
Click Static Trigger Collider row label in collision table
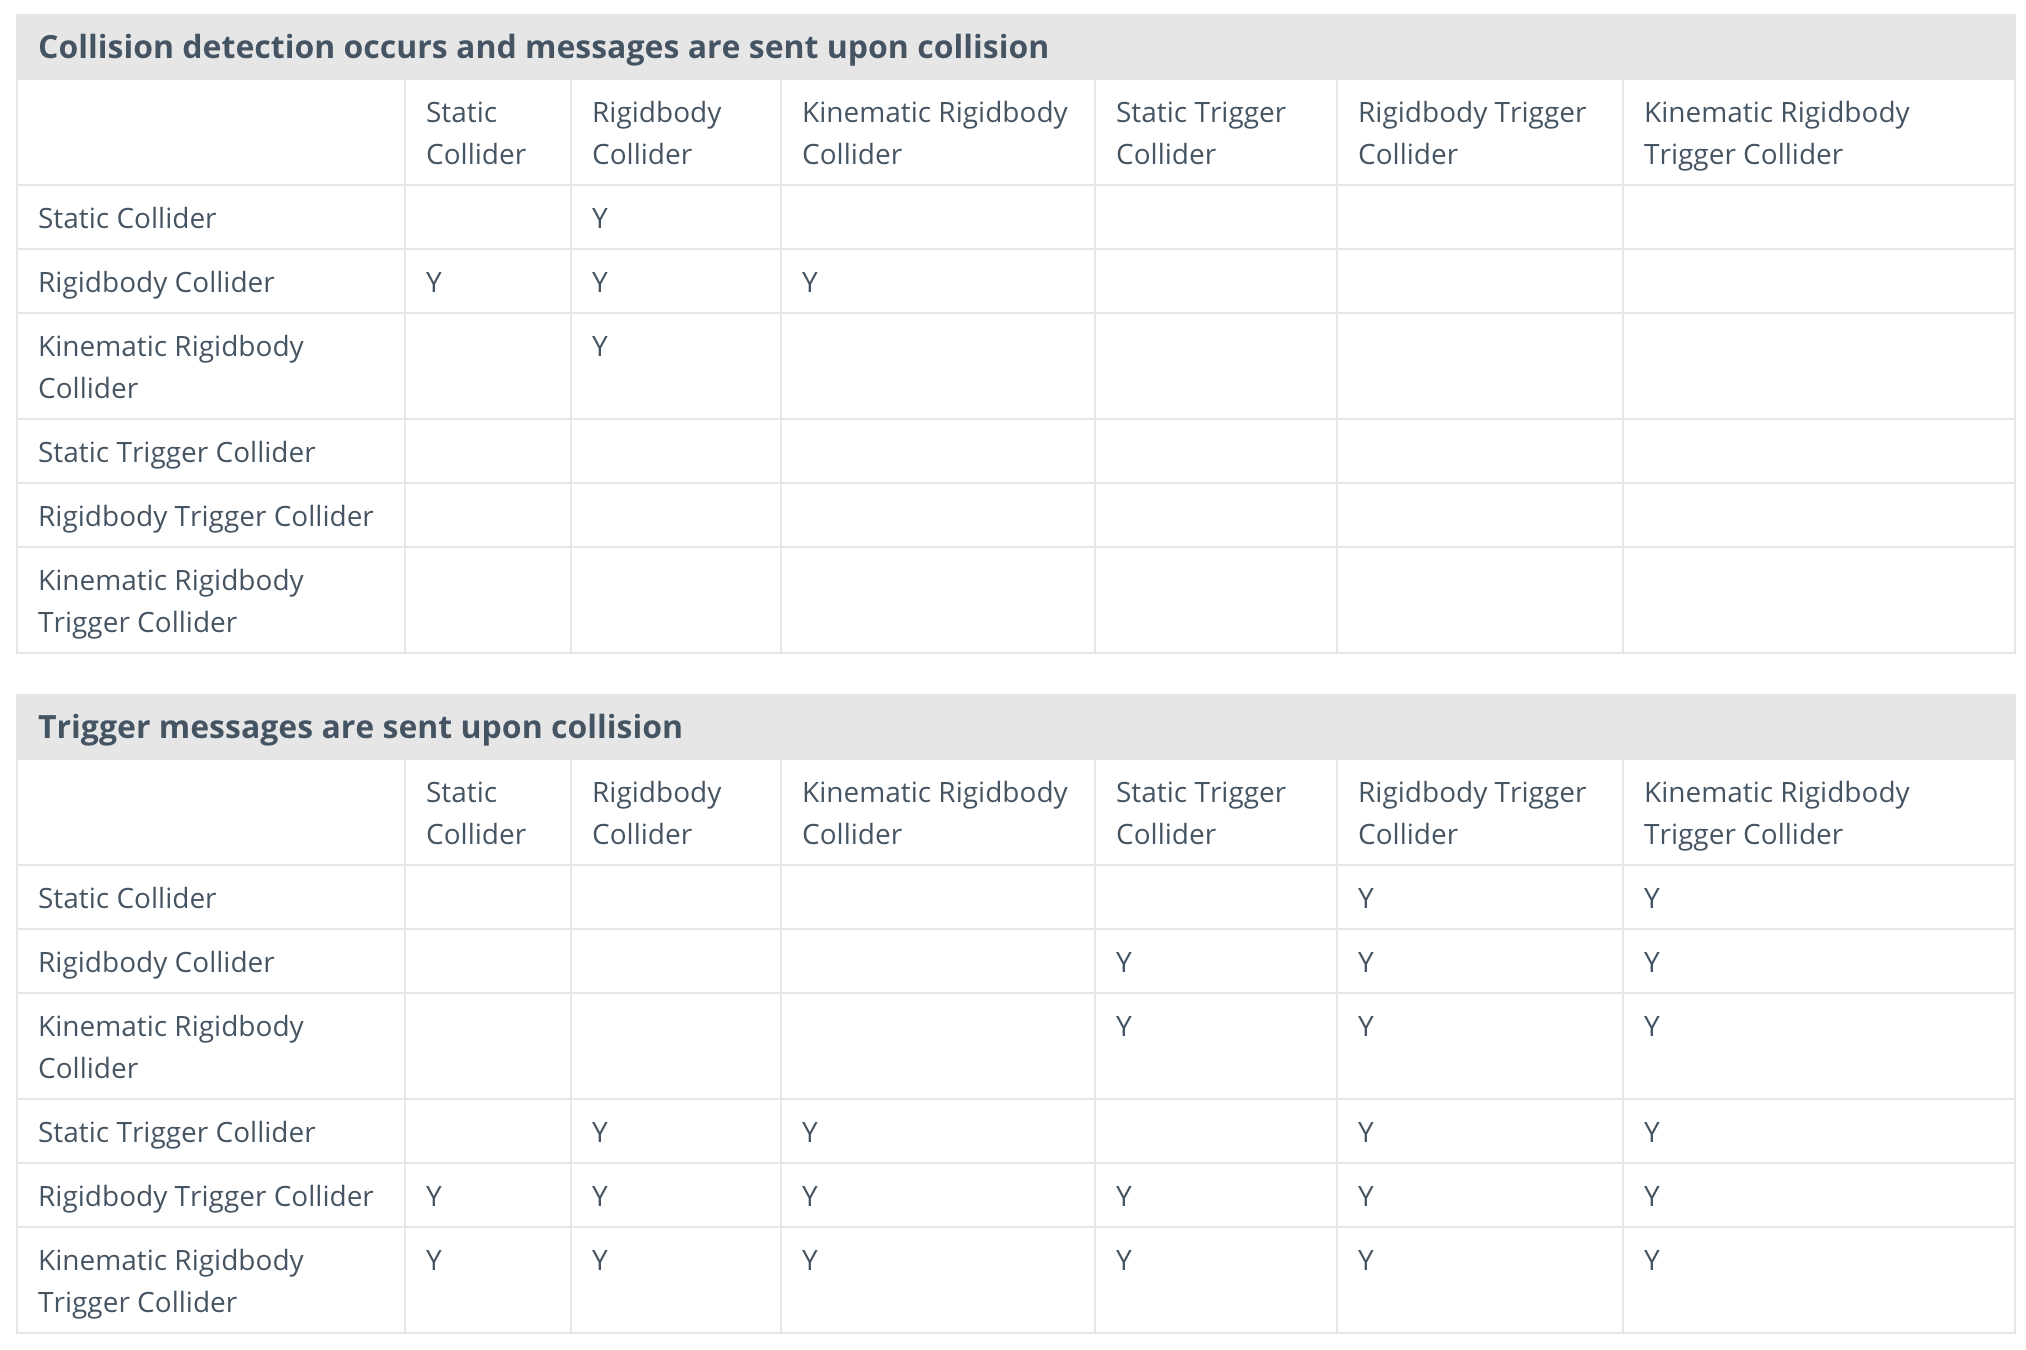click(x=176, y=452)
